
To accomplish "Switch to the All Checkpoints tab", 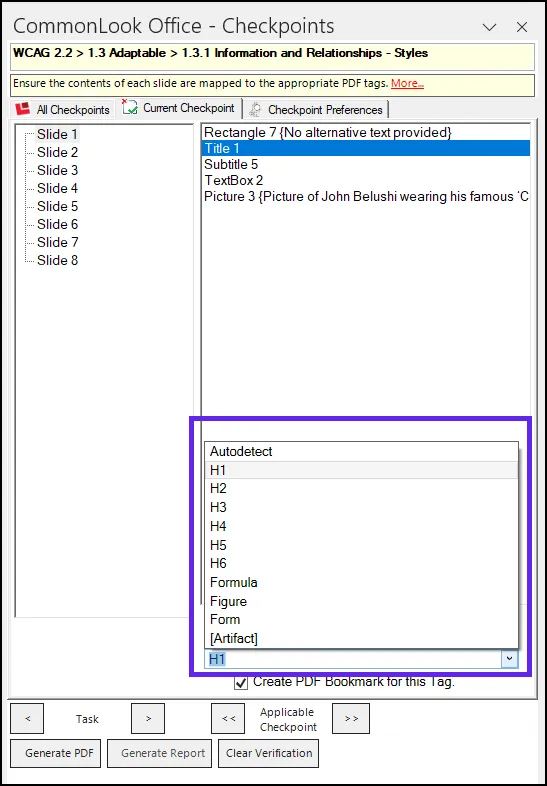I will 62,110.
